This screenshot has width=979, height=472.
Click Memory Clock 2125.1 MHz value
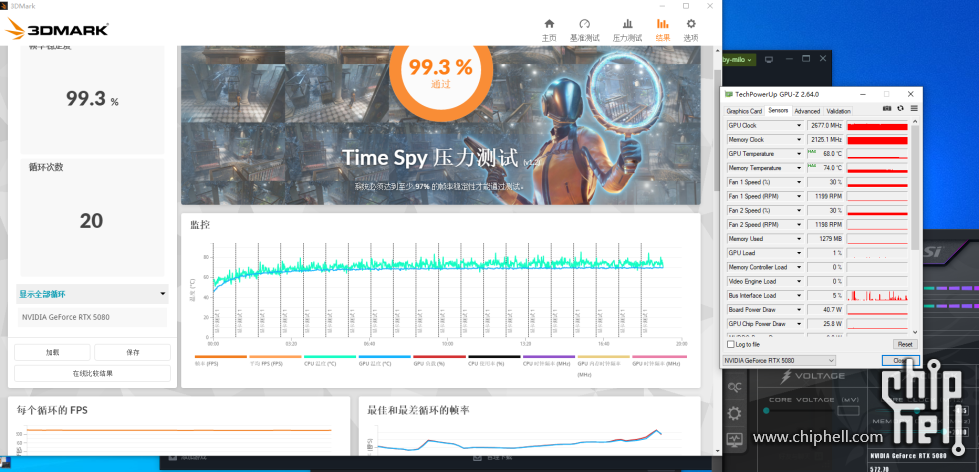click(825, 140)
